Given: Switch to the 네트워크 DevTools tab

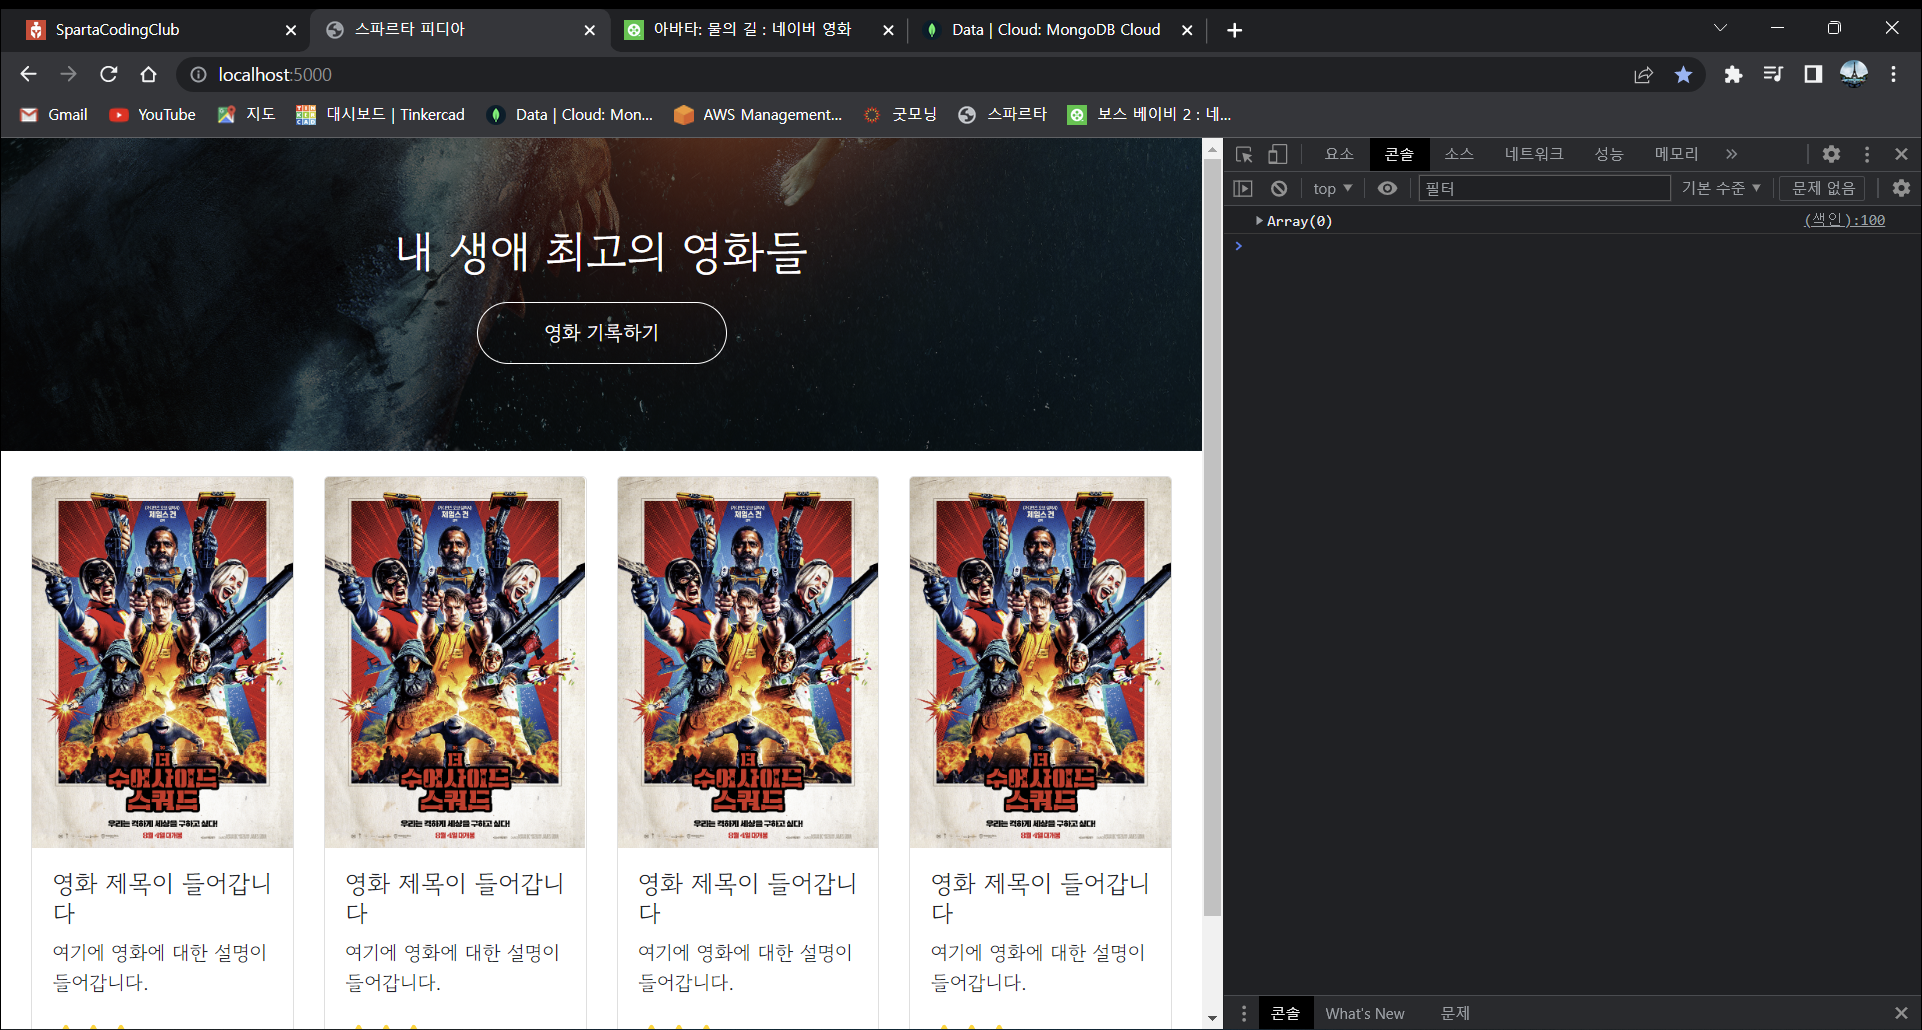Looking at the screenshot, I should point(1534,154).
